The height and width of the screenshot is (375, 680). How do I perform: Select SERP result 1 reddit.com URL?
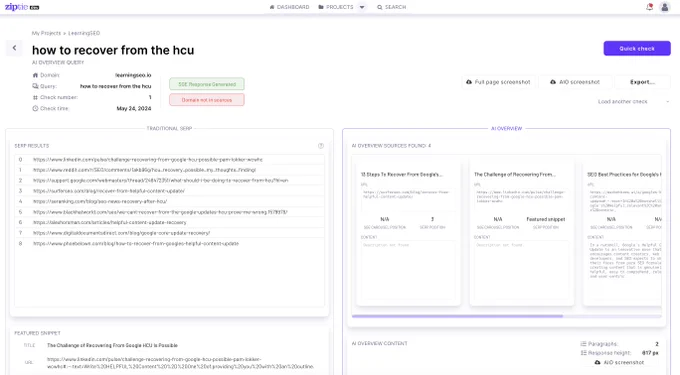click(144, 170)
